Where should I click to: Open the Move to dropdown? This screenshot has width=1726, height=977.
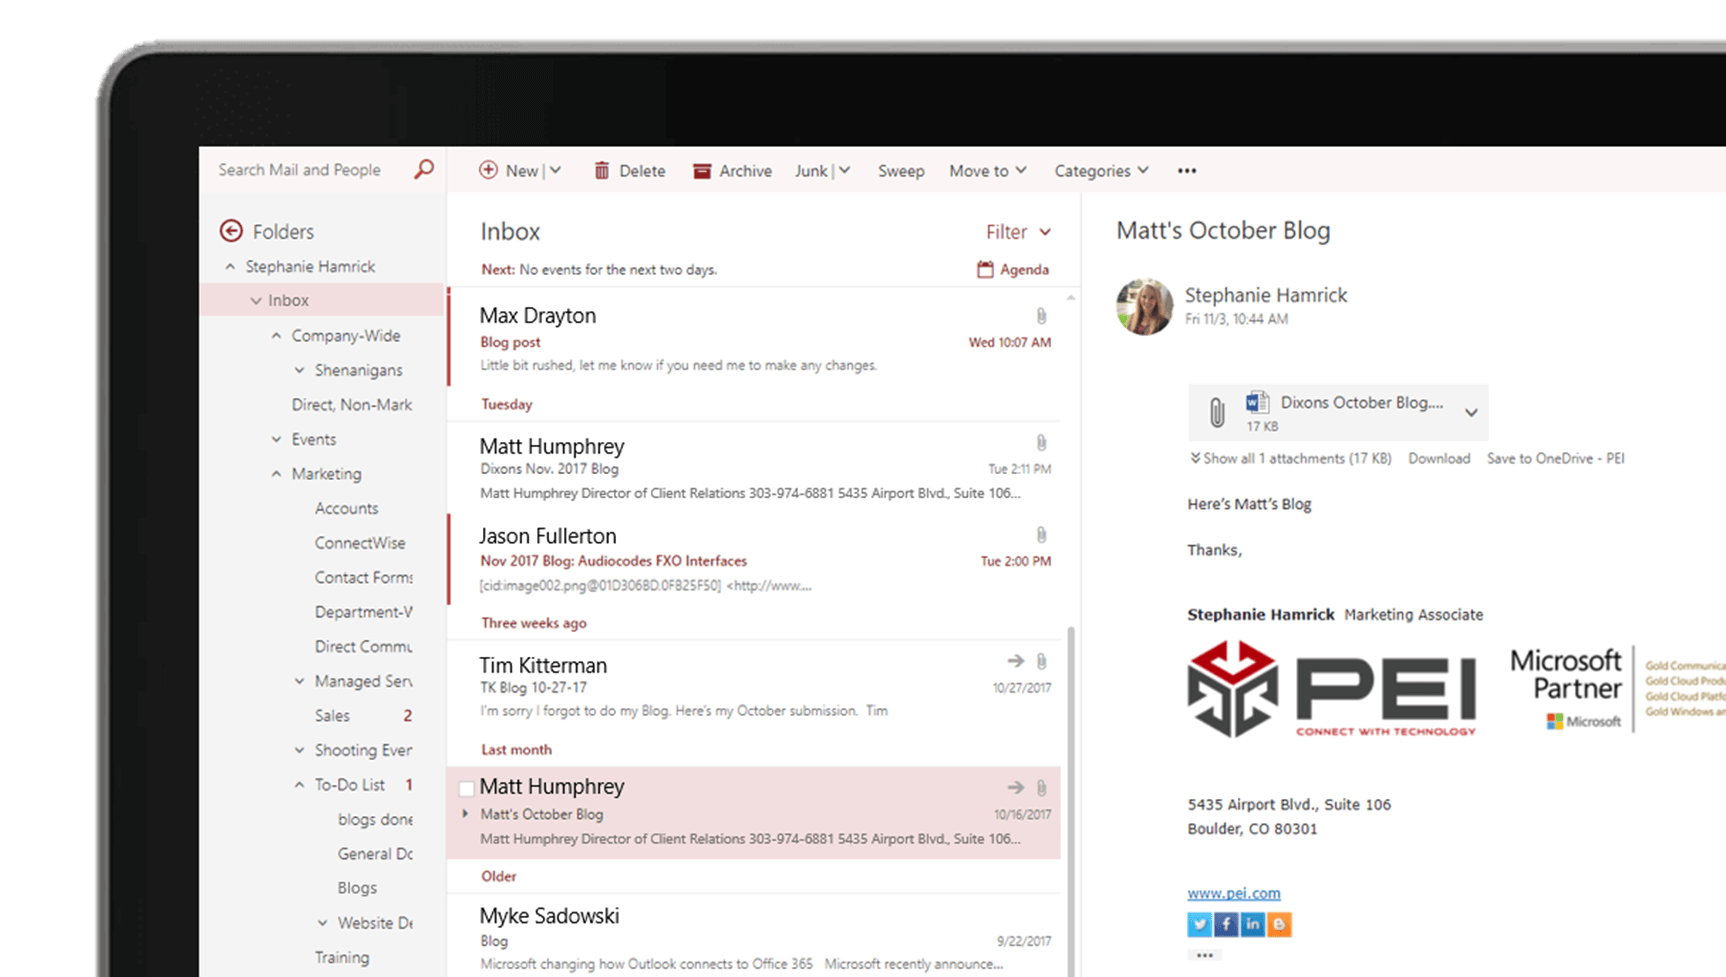click(987, 171)
